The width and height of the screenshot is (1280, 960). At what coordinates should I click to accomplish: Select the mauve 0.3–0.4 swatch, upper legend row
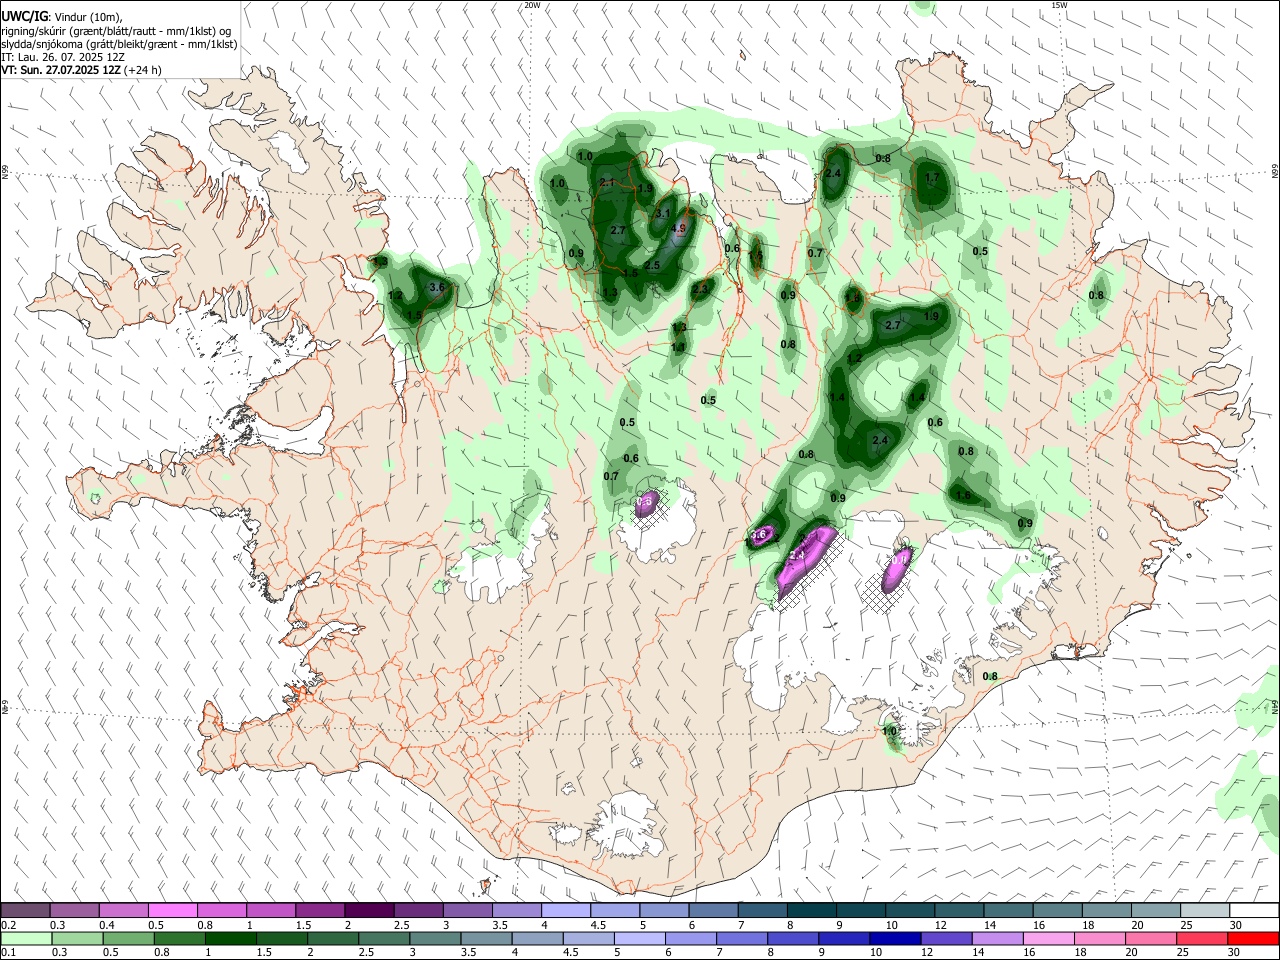pyautogui.click(x=74, y=910)
